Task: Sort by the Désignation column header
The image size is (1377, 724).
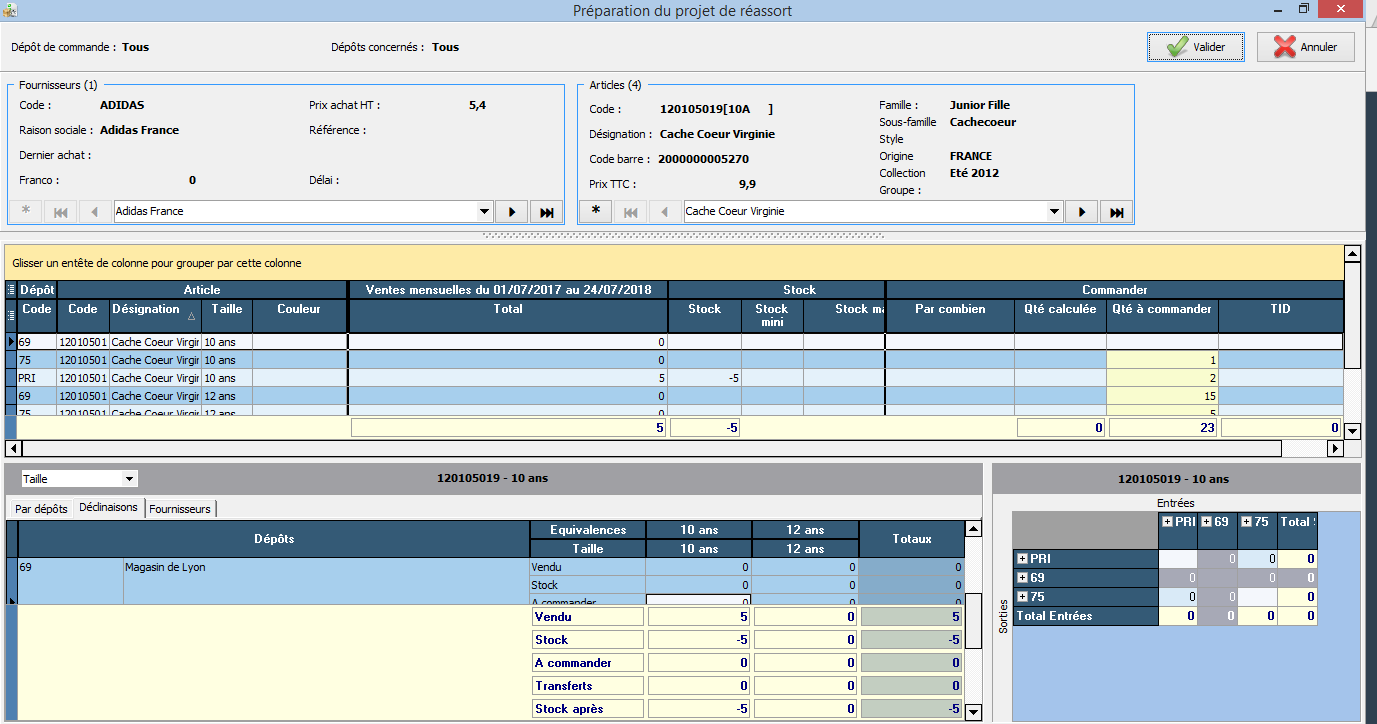Action: (x=146, y=310)
